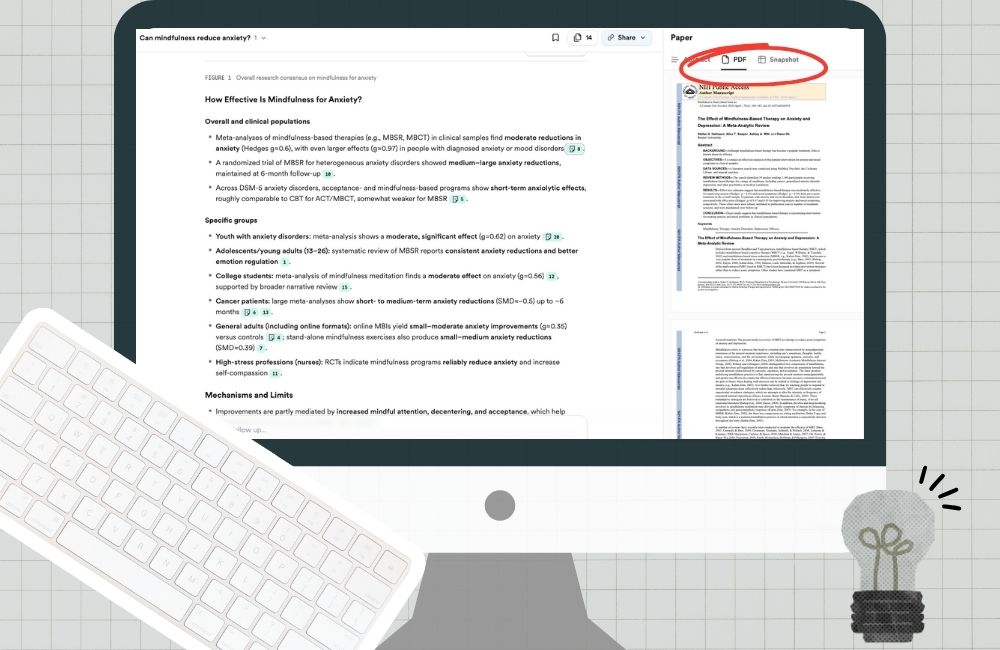
Task: Click citation 1 after 'emotion regulation'
Action: click(285, 262)
